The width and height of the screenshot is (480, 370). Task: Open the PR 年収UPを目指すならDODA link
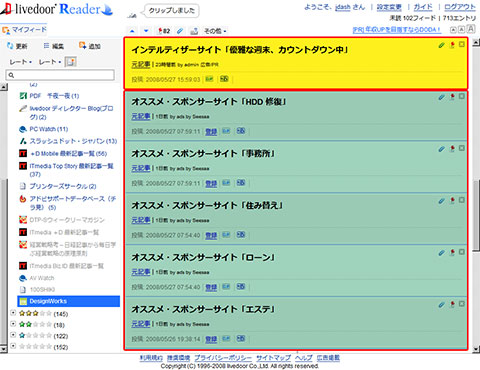point(397,30)
